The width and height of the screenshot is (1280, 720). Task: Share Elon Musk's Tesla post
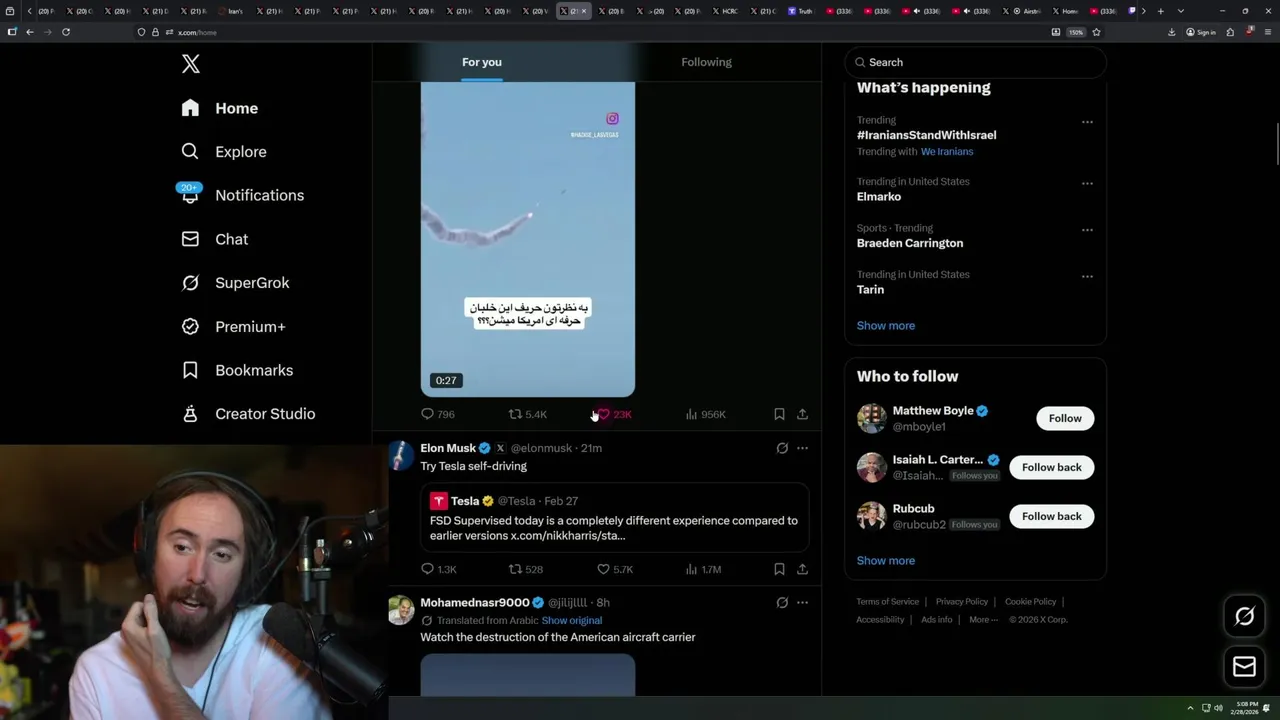tap(802, 569)
